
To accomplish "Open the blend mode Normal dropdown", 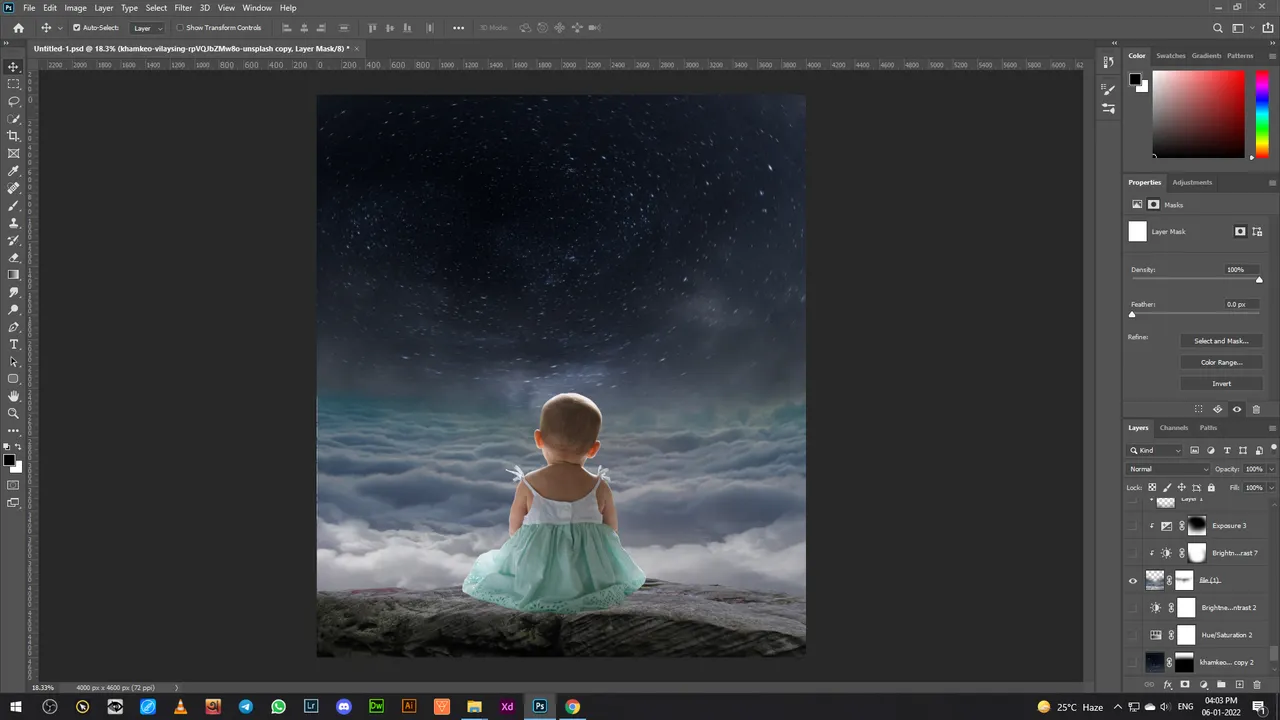I will pyautogui.click(x=1169, y=469).
